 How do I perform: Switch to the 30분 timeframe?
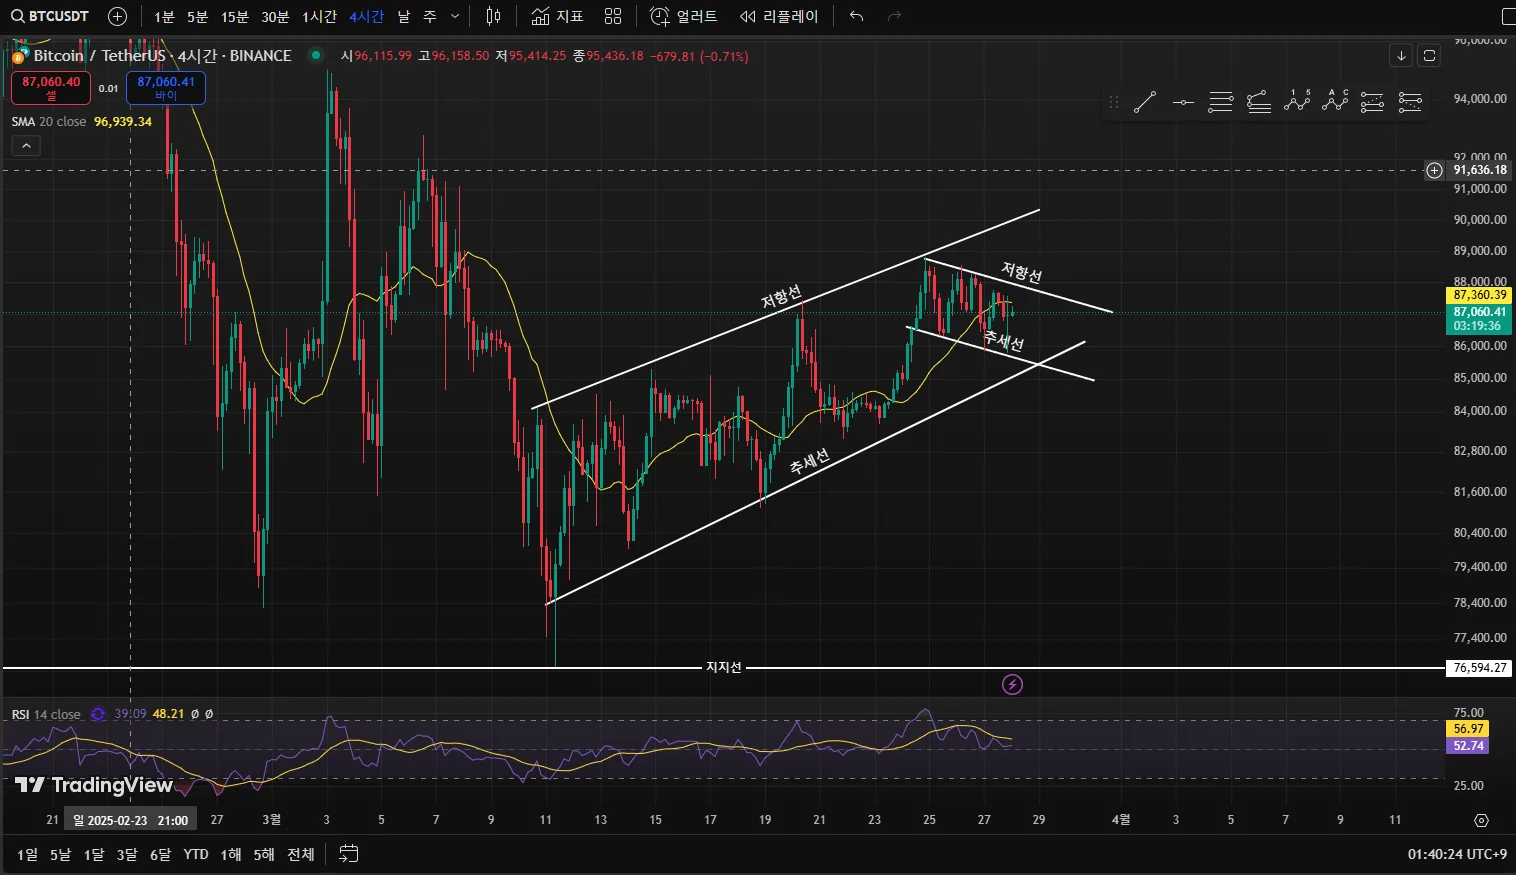[275, 16]
